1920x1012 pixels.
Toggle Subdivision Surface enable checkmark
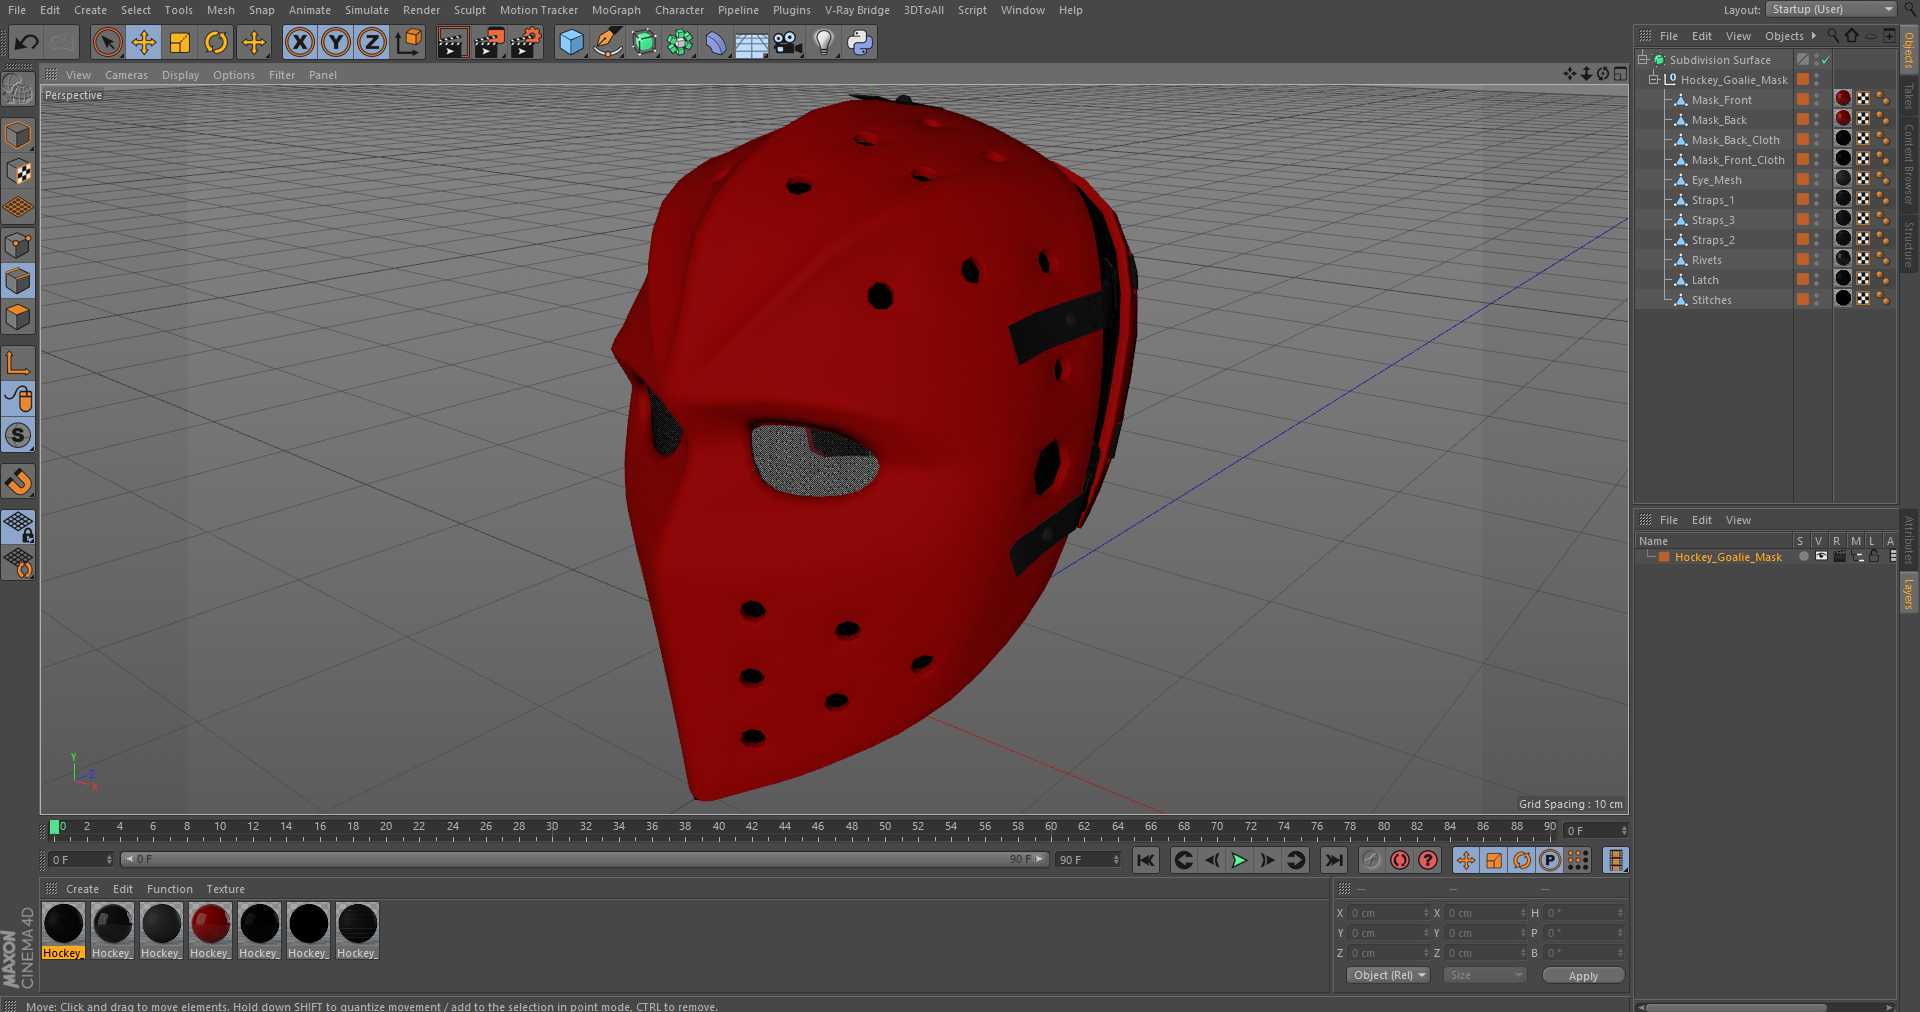(1825, 60)
